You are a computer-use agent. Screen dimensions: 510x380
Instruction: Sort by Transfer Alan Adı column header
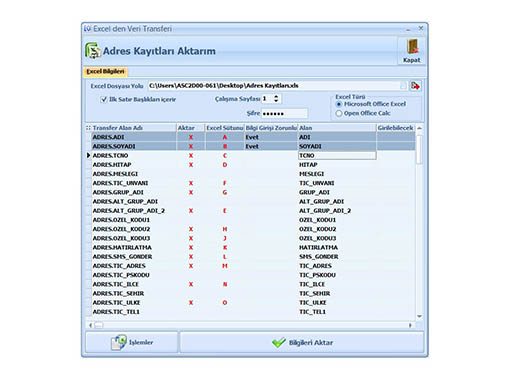(x=134, y=128)
